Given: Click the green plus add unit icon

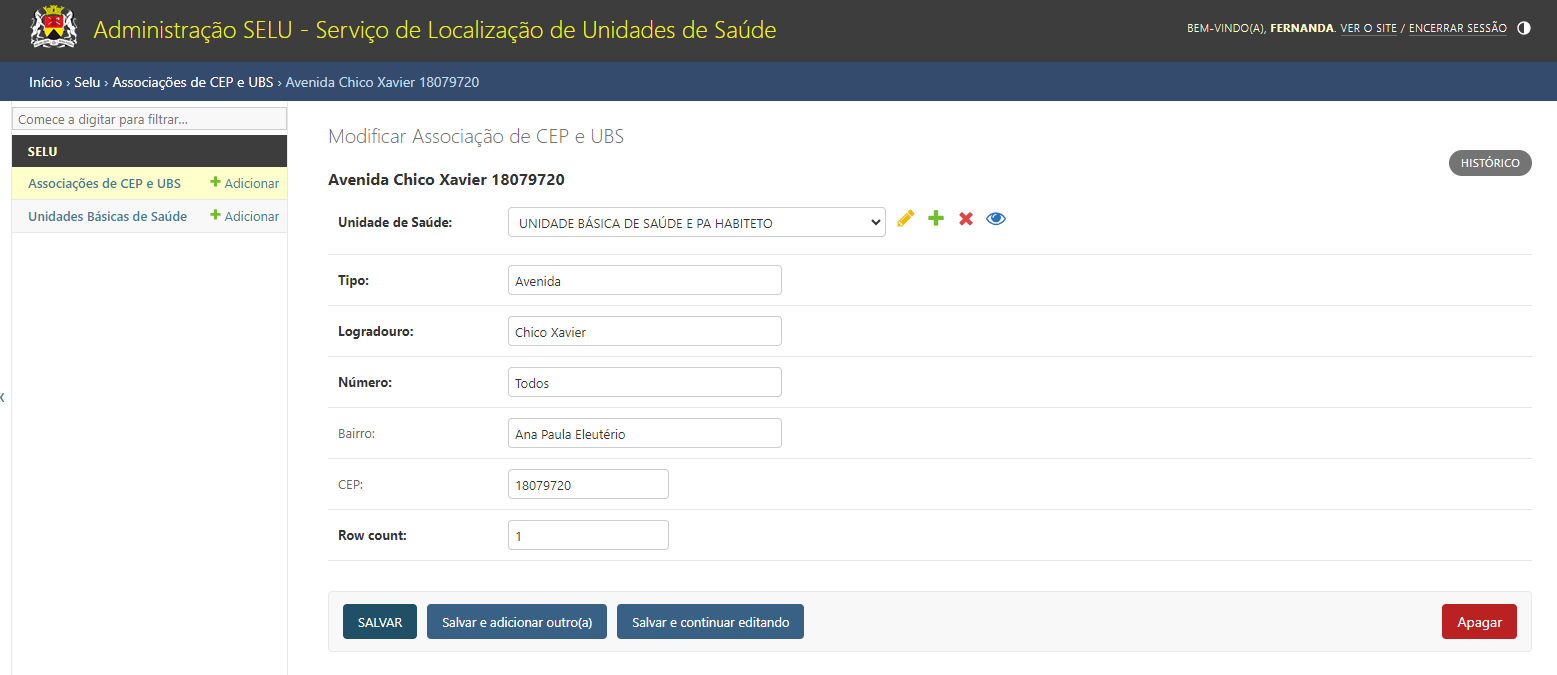Looking at the screenshot, I should coord(936,219).
